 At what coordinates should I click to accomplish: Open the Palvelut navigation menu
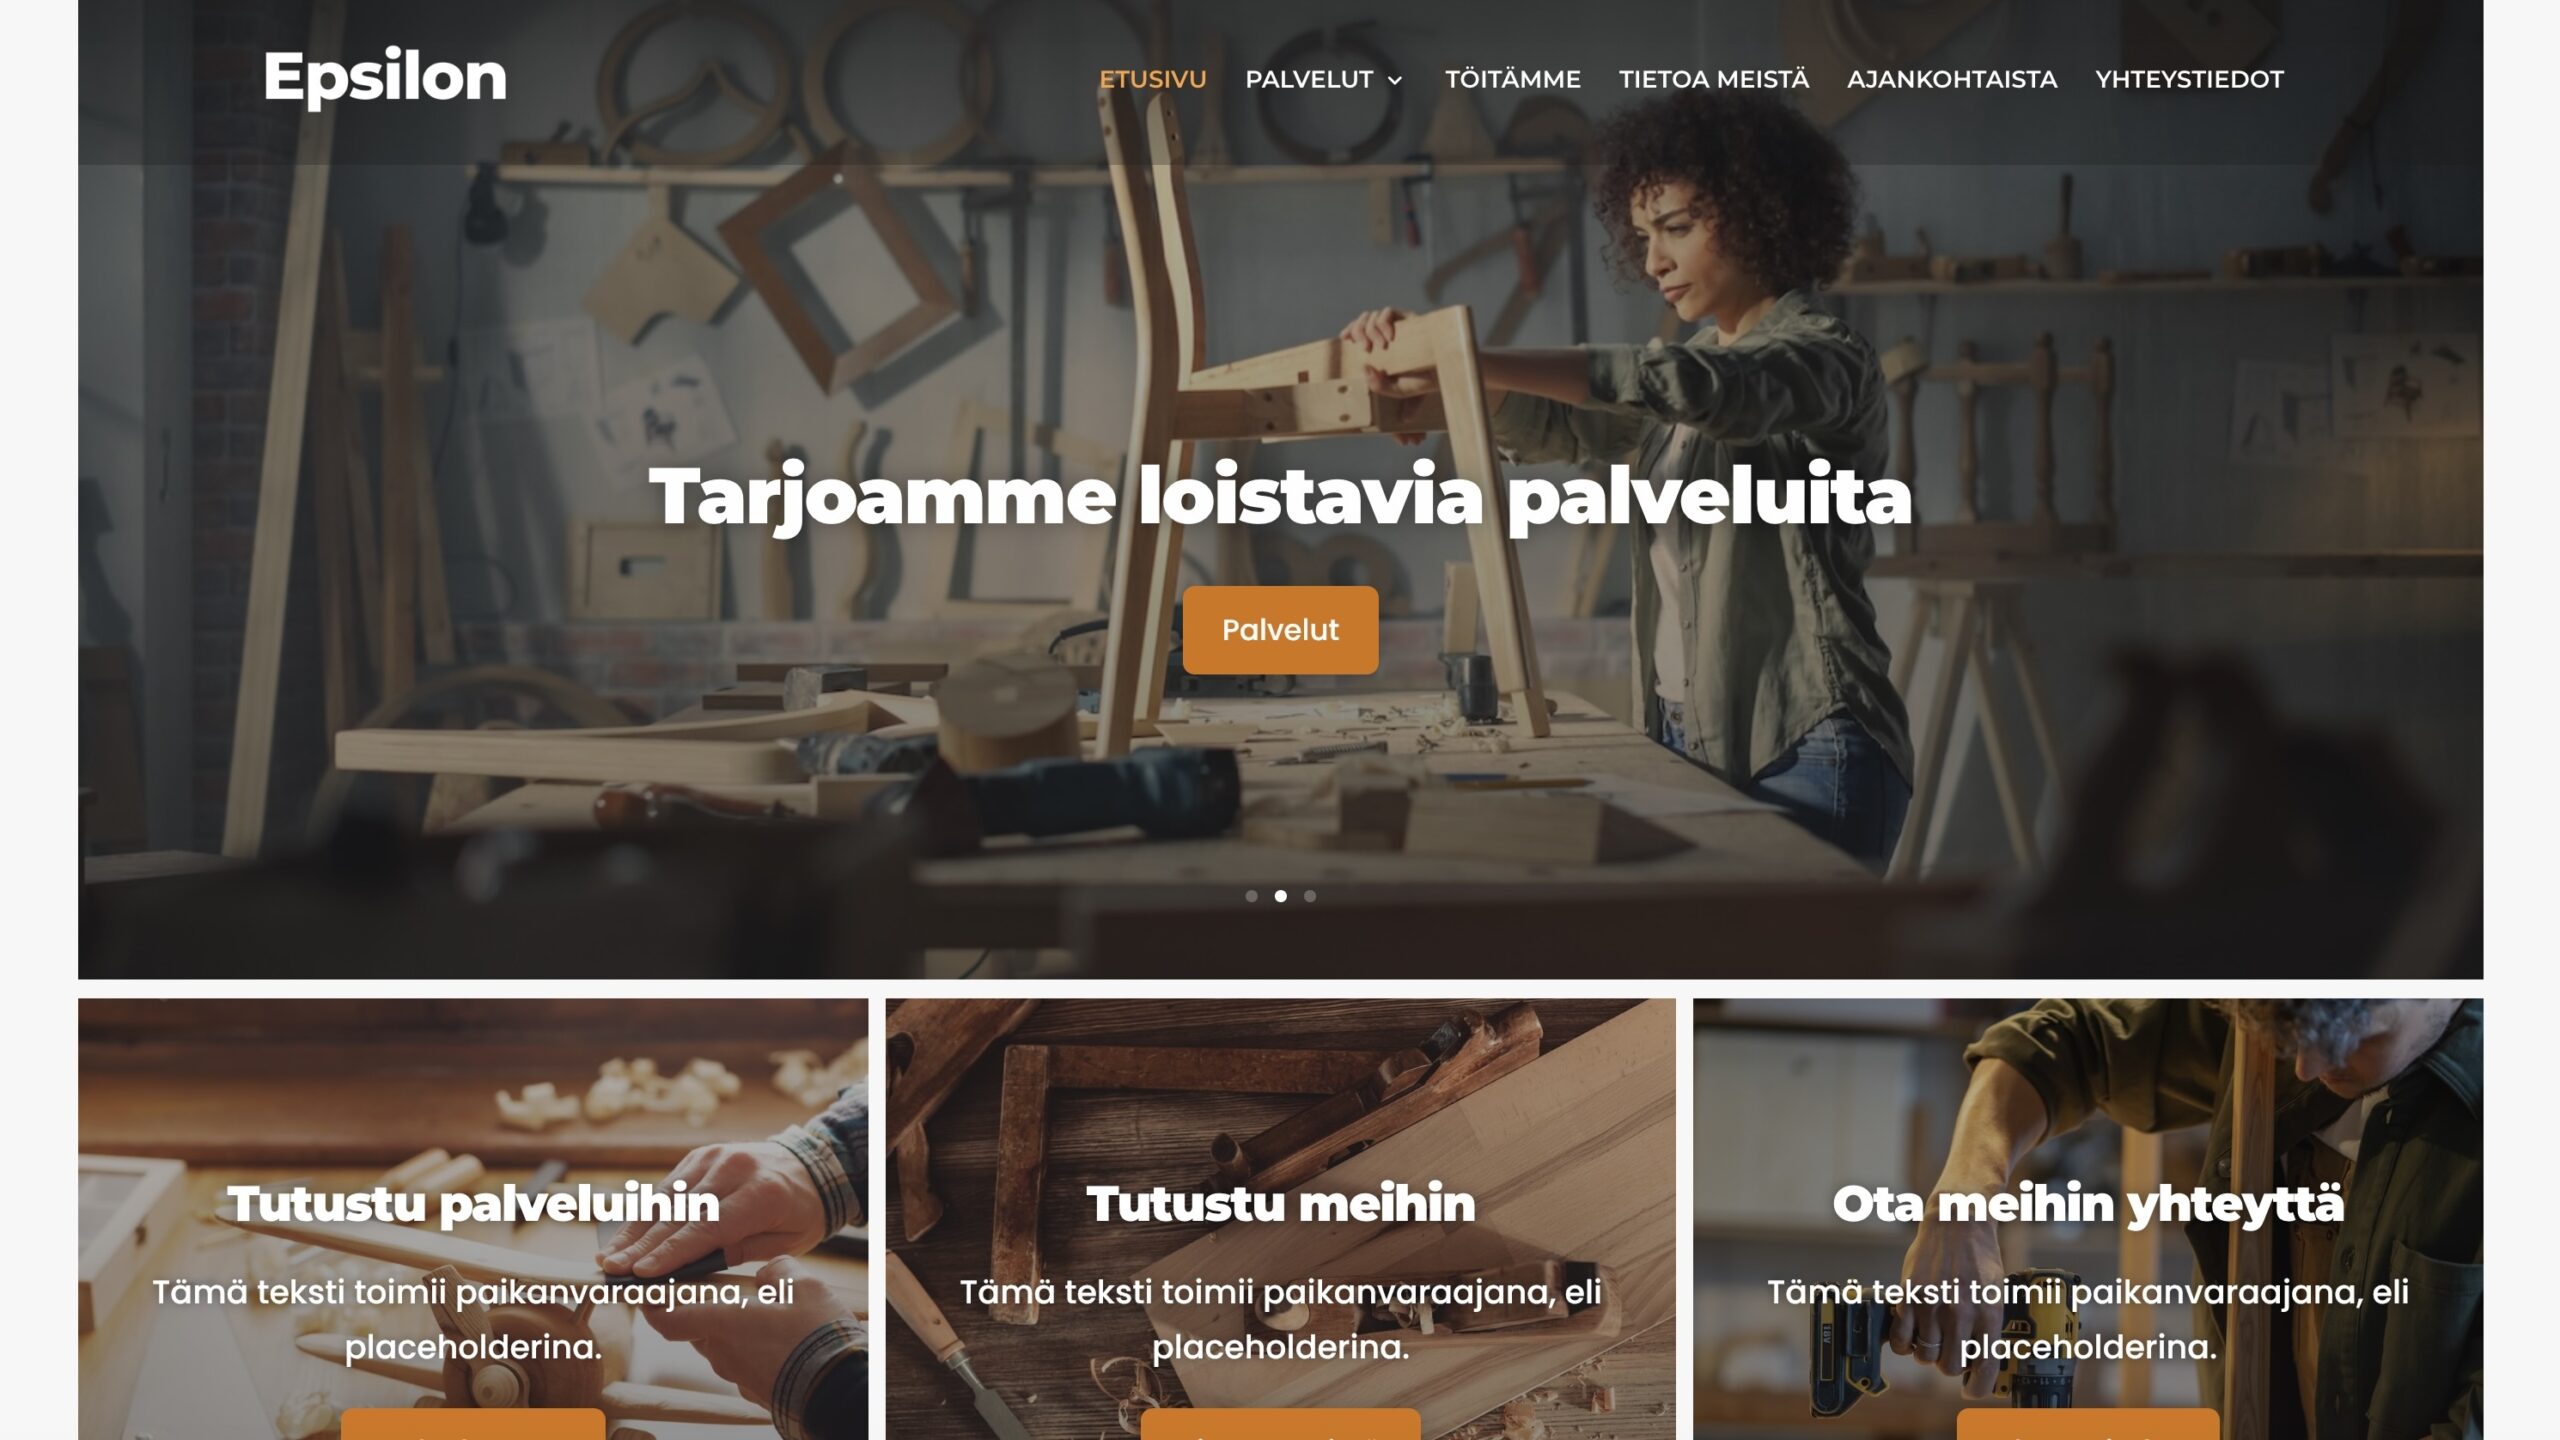pos(1309,79)
